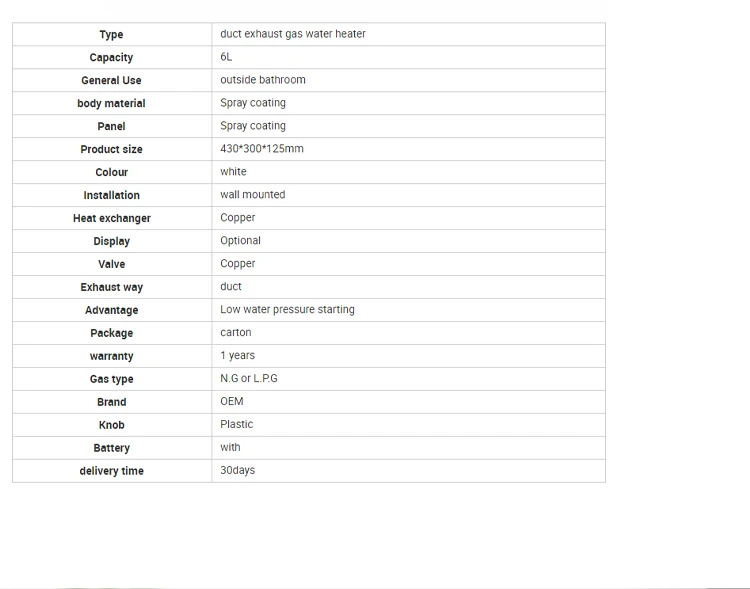Select the '30days' delivery time value
The width and height of the screenshot is (750, 589).
(x=238, y=470)
